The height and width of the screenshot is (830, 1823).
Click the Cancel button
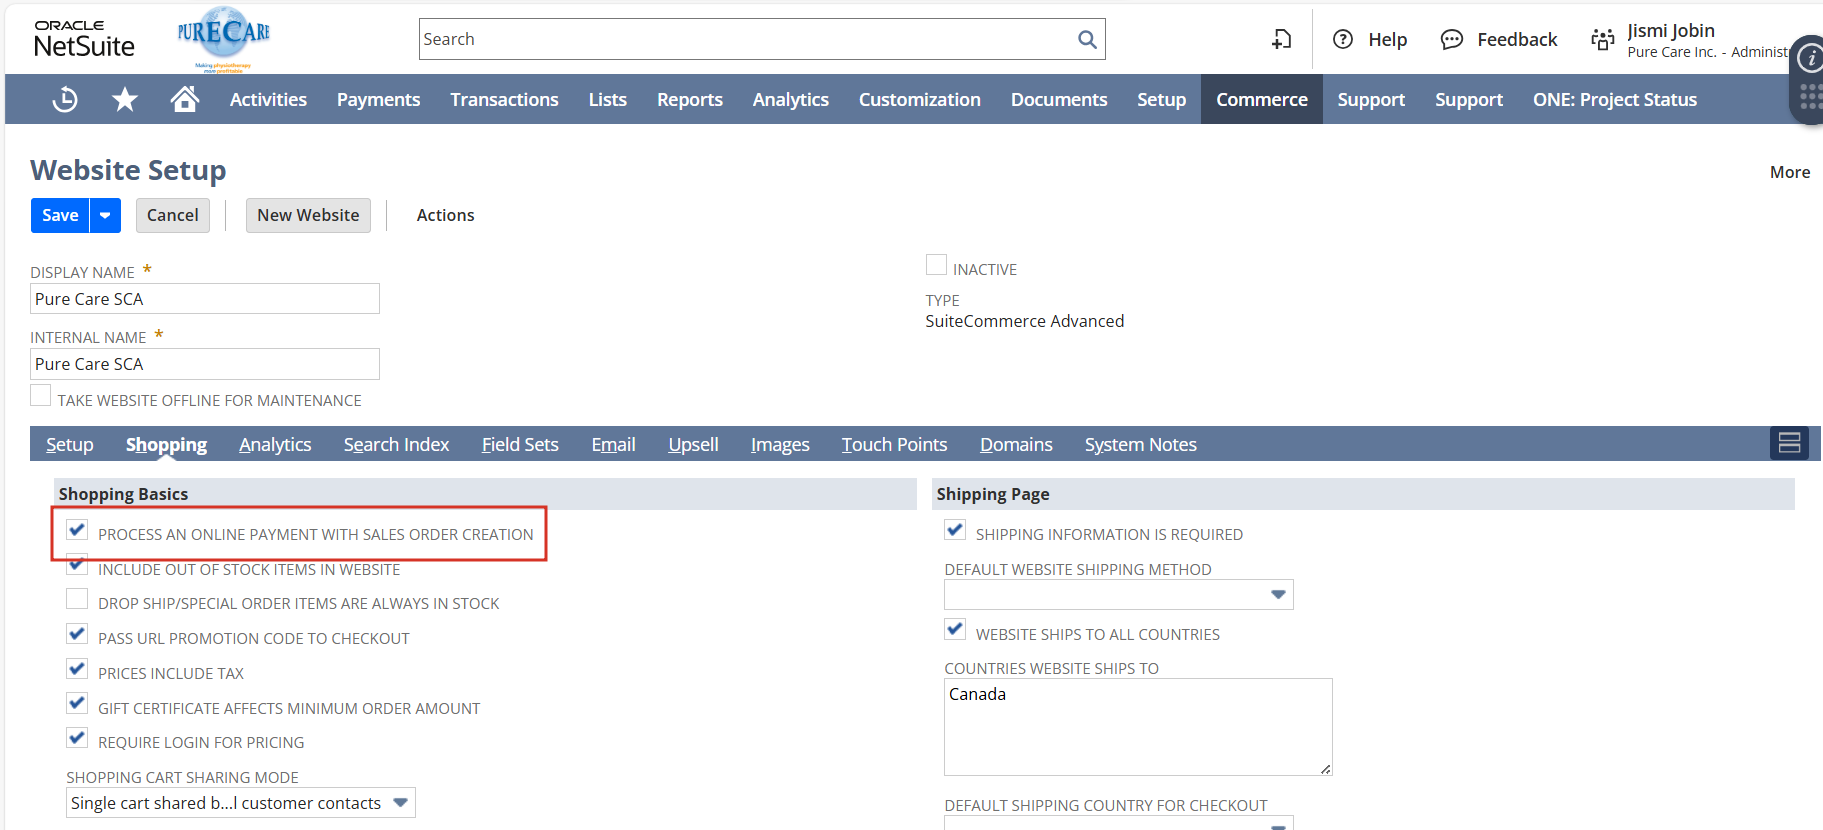[x=173, y=215]
